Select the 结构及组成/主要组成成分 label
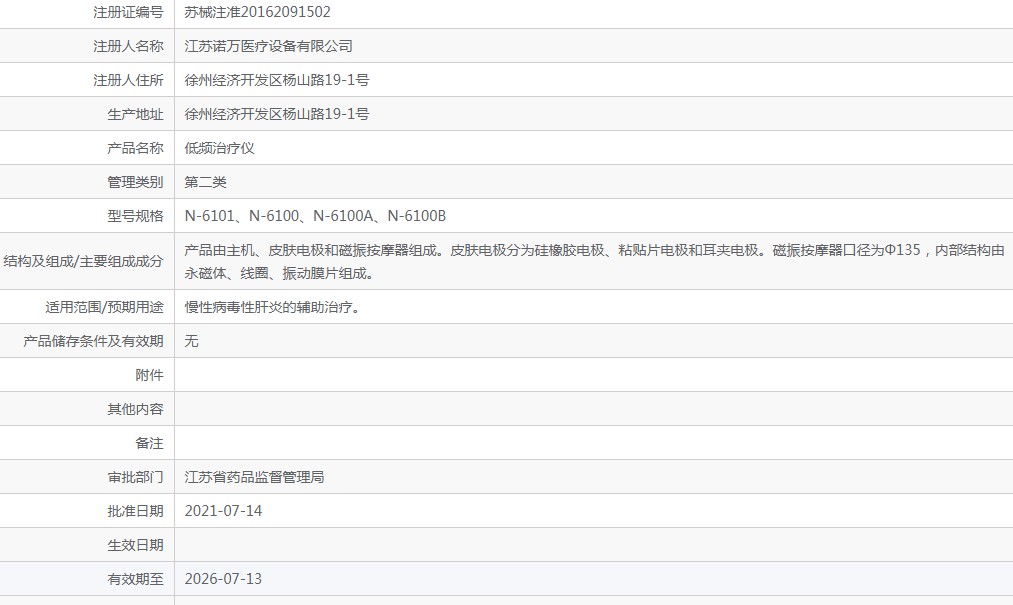Screen dimensions: 1013x605 (83, 261)
